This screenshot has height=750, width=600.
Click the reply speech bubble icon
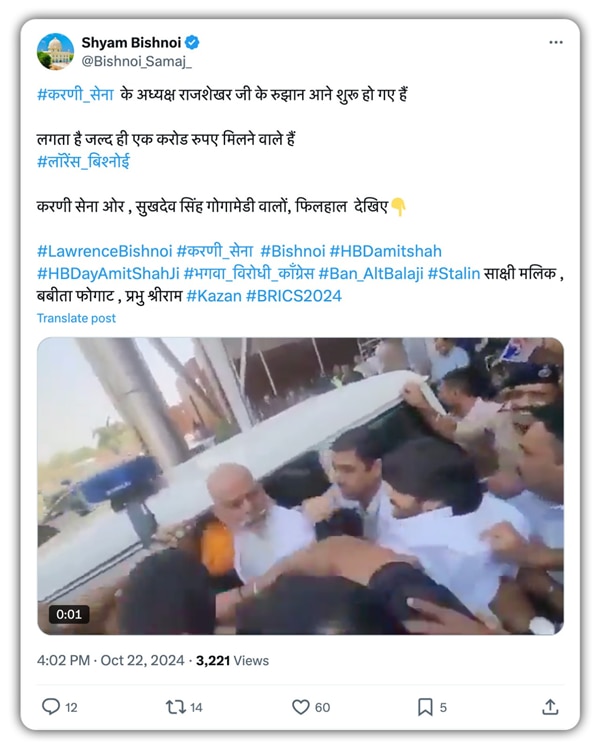pos(51,706)
